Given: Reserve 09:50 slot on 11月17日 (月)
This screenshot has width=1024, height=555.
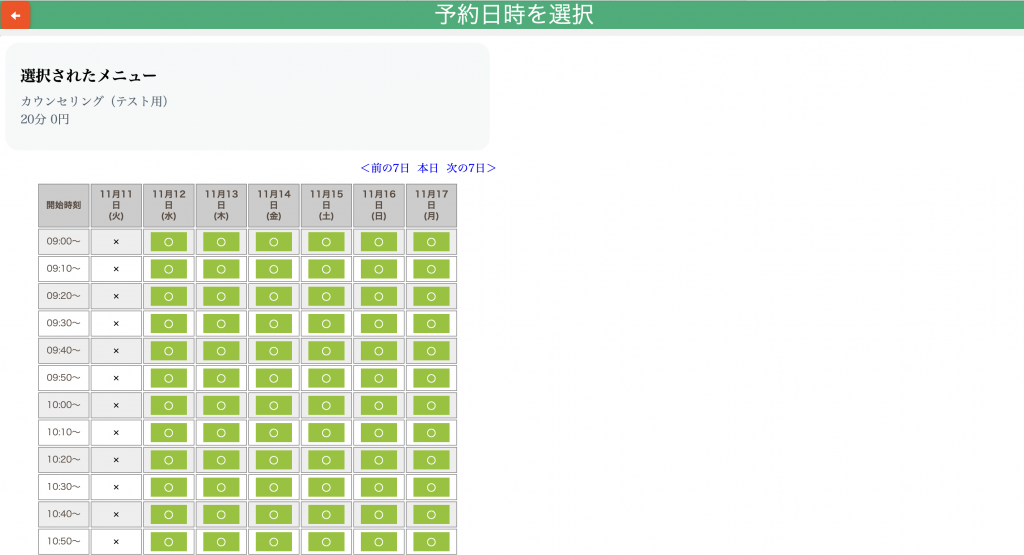Looking at the screenshot, I should [x=431, y=378].
